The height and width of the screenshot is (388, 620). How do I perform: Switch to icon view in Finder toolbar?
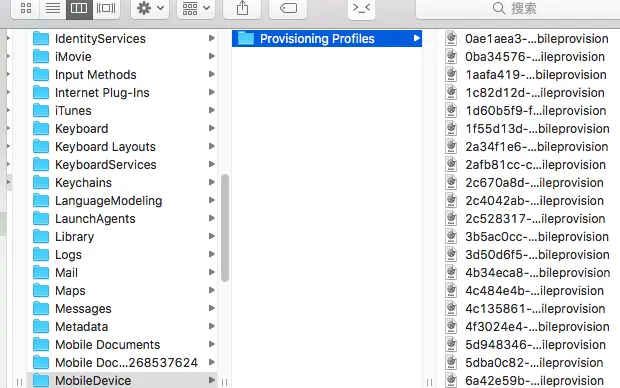[x=26, y=8]
